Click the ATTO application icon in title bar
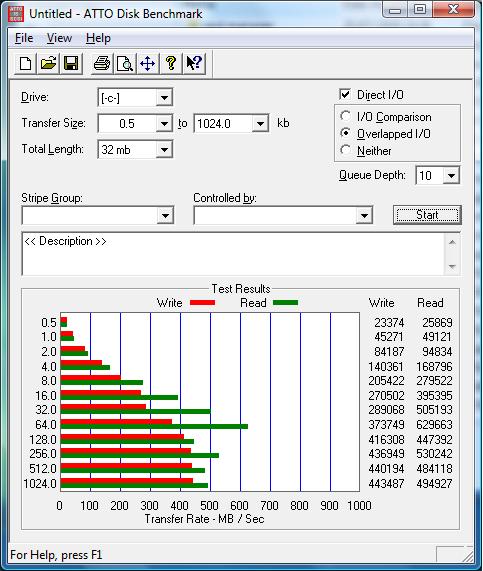Viewport: 483px width, 571px height. [x=16, y=14]
